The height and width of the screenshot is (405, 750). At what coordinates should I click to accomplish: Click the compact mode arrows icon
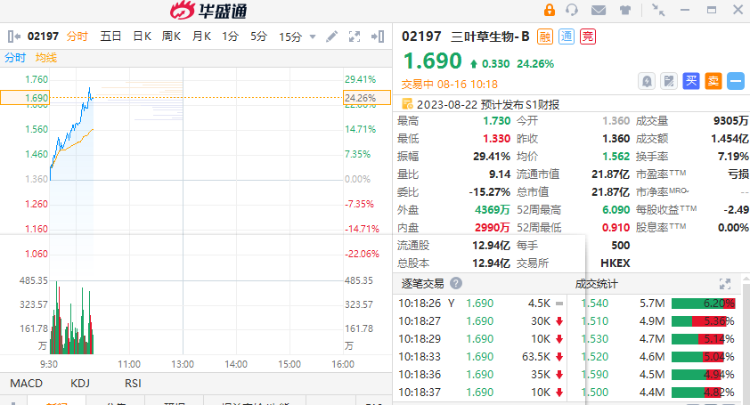pos(659,10)
